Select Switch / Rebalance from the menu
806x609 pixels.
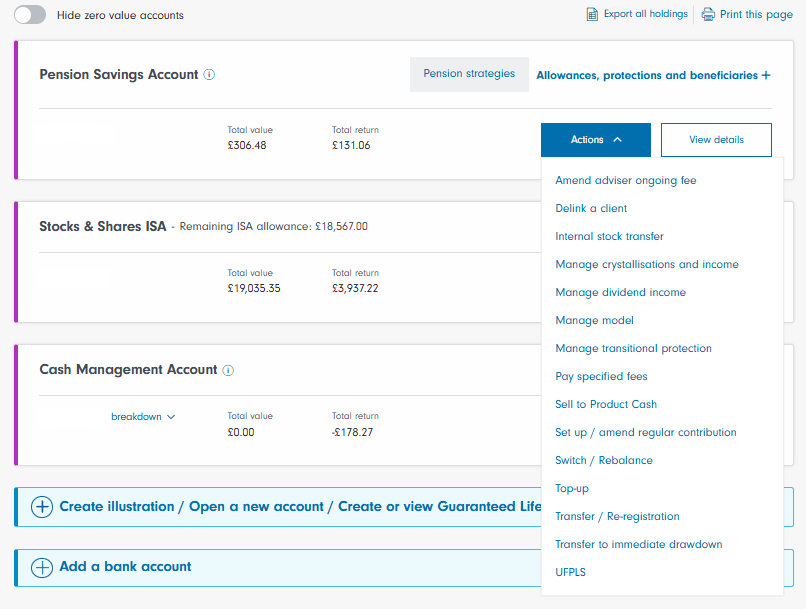point(603,461)
